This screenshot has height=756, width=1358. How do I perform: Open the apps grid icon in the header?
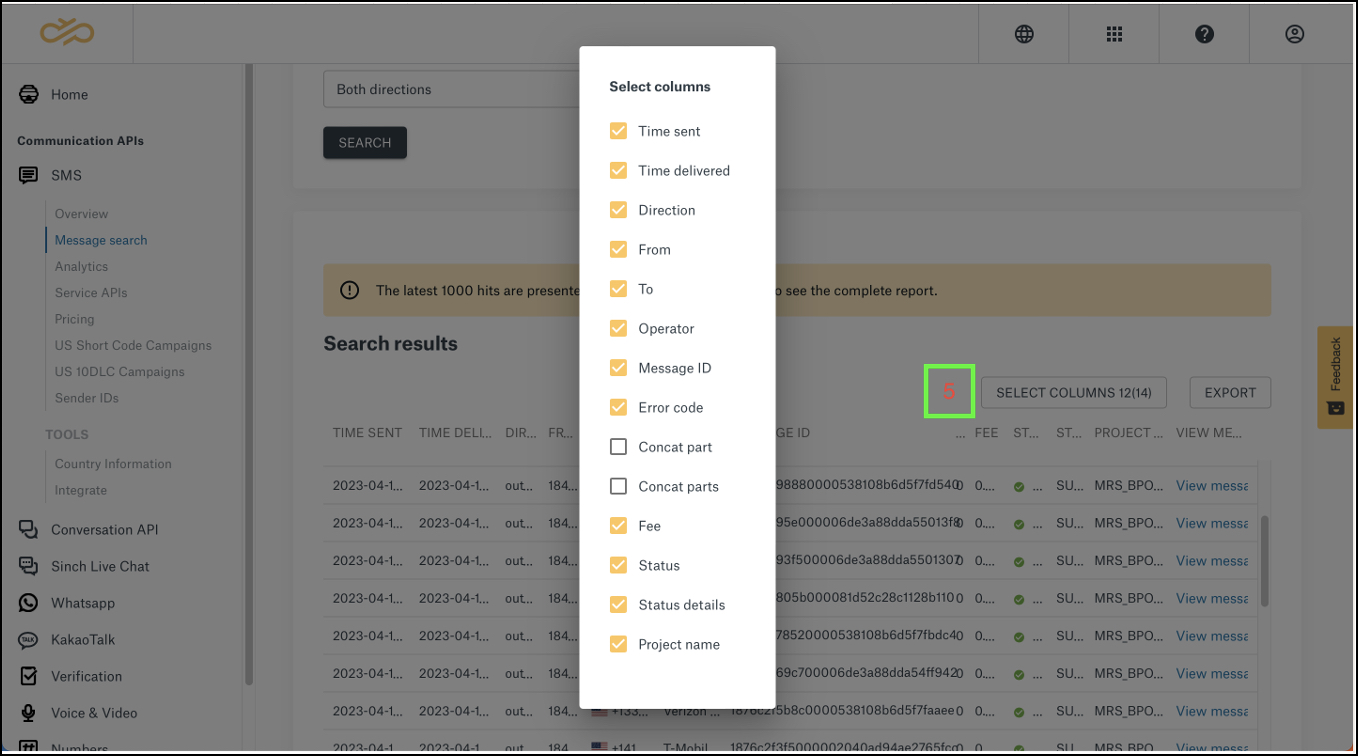[1114, 33]
